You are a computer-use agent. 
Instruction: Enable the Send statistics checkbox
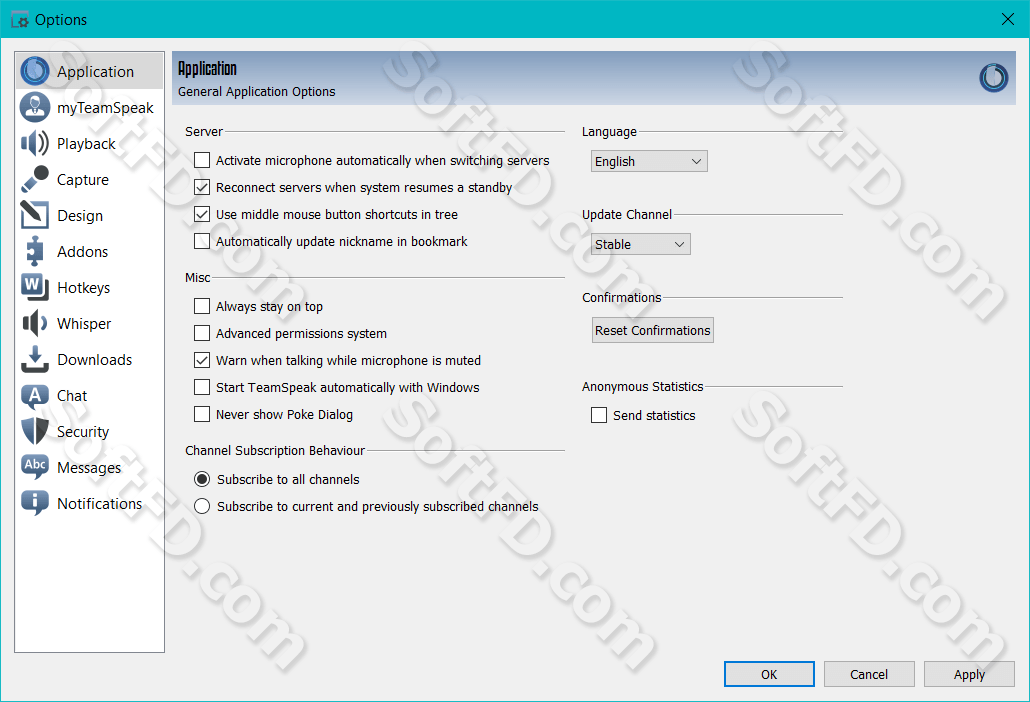[x=599, y=415]
